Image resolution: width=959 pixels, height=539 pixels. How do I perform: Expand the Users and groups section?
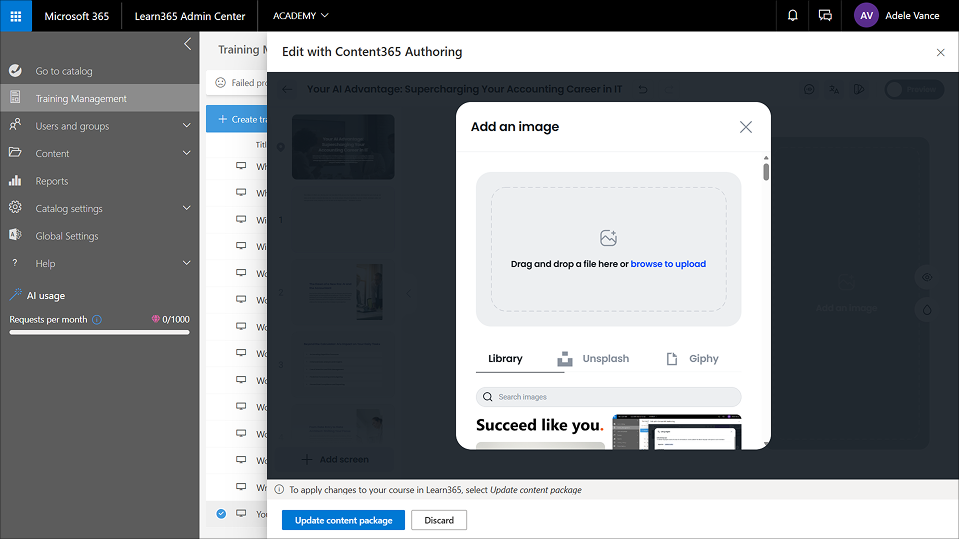186,126
